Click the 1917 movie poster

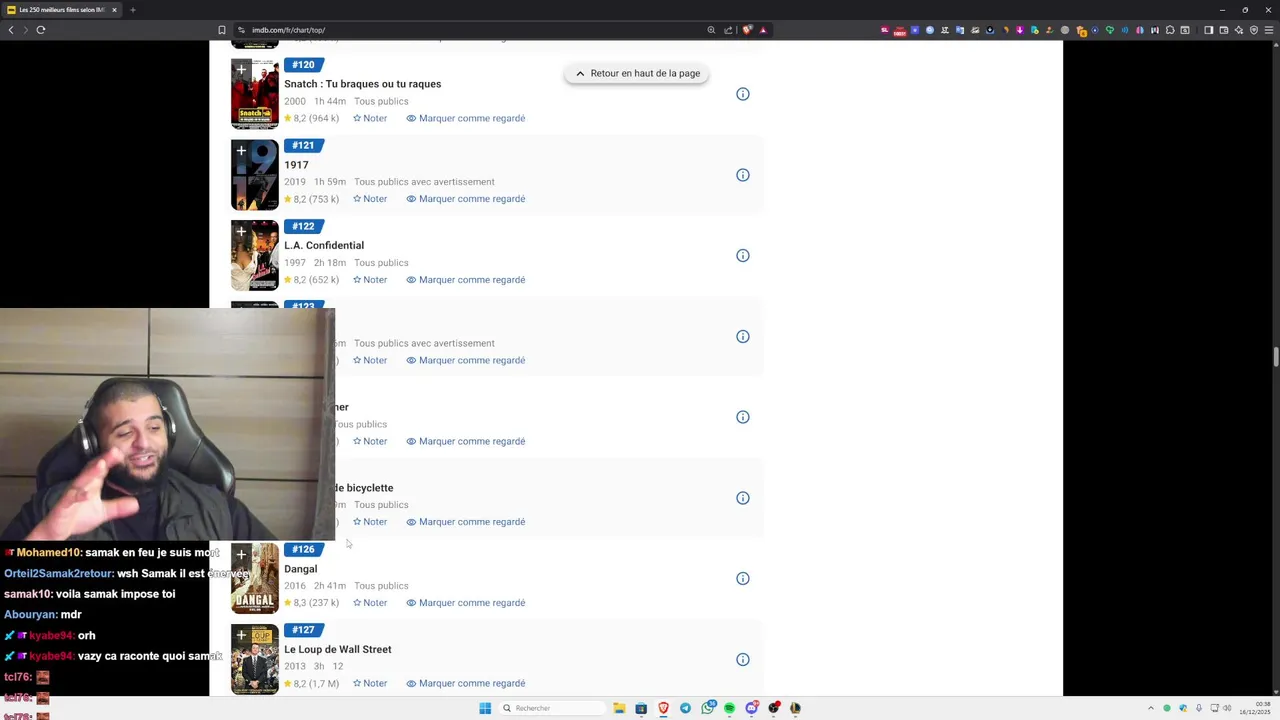click(x=255, y=175)
